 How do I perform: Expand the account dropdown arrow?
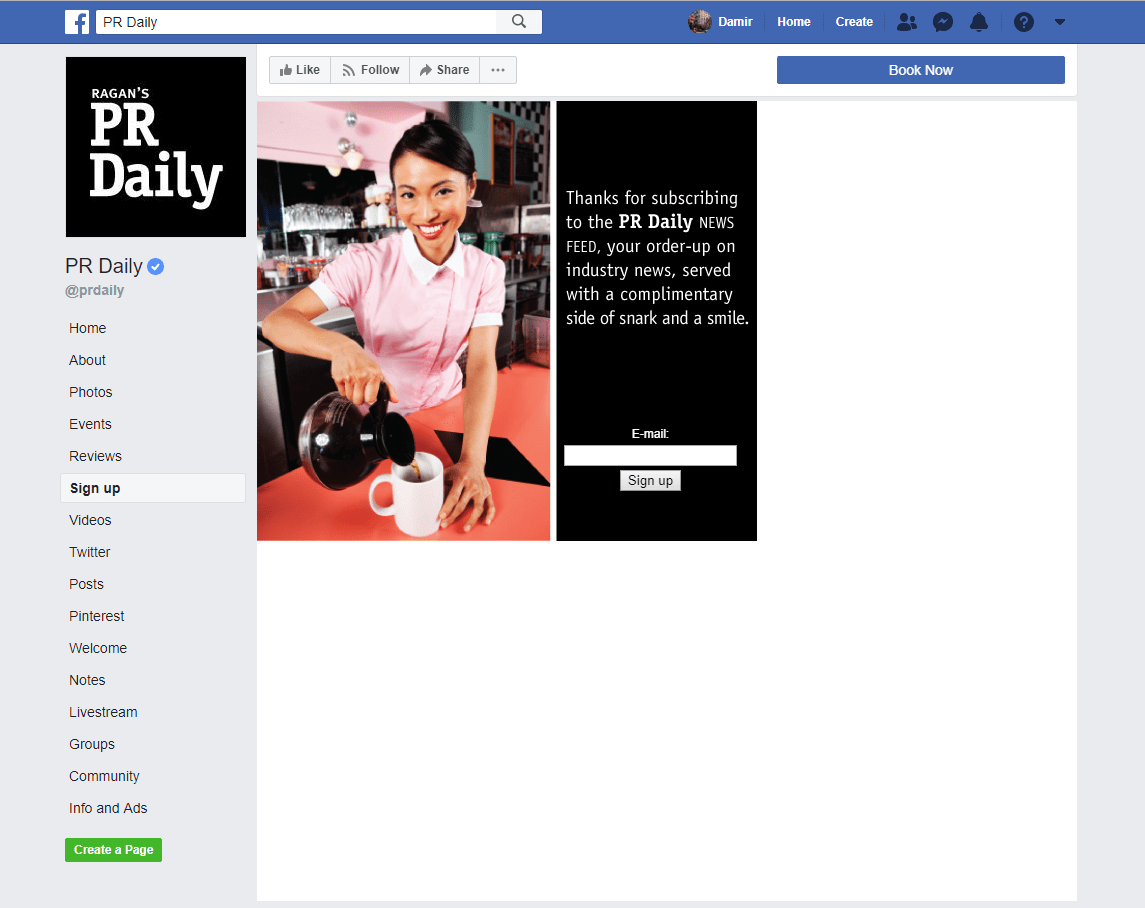pos(1060,22)
